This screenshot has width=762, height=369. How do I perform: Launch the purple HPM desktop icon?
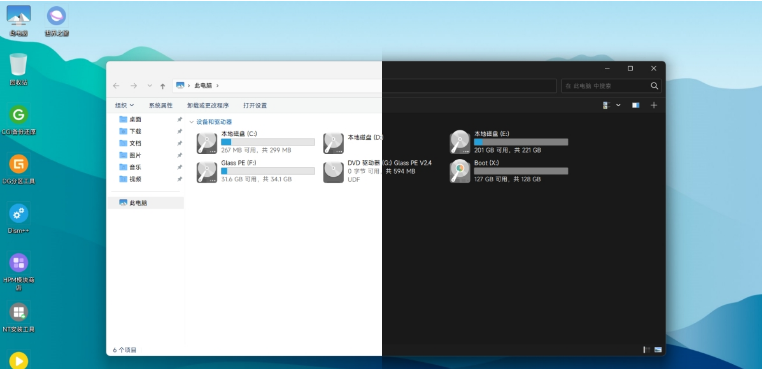pyautogui.click(x=18, y=272)
